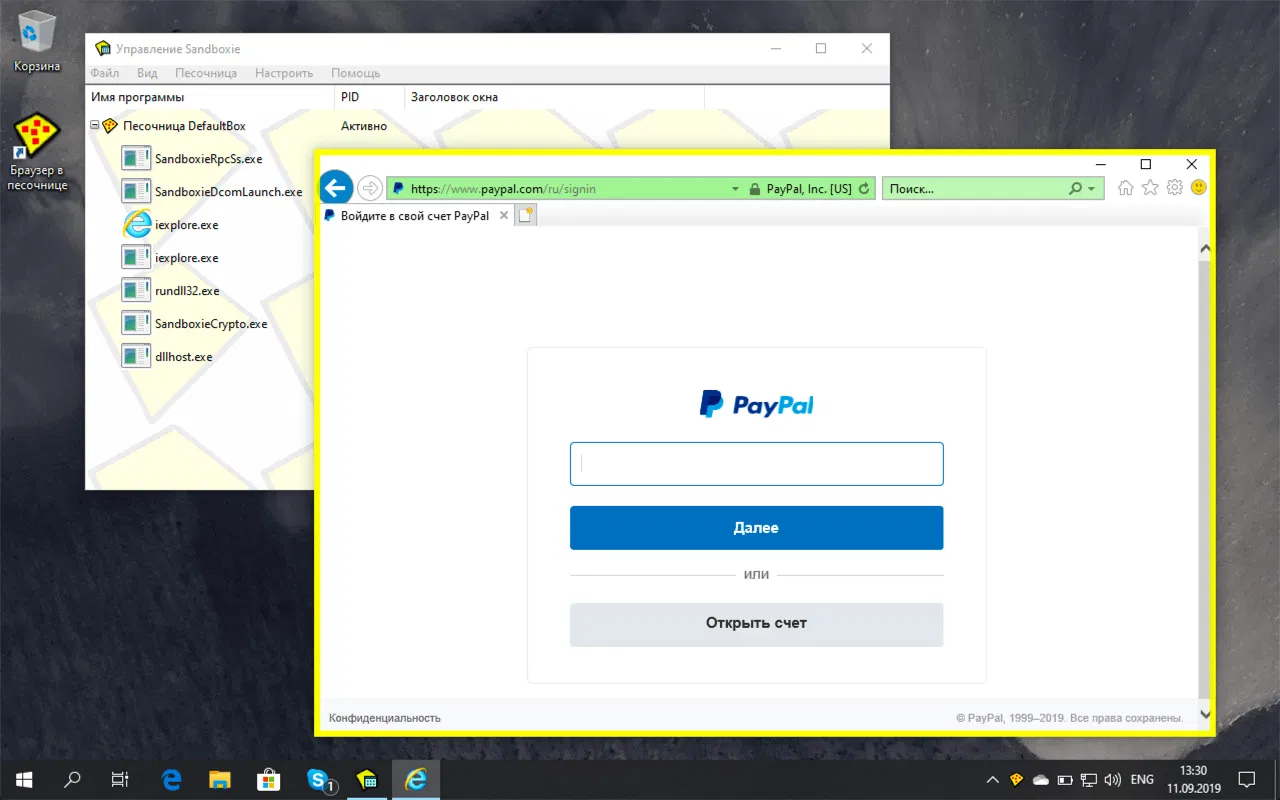Screen dimensions: 1280x800
Task: Click the ENG language indicator
Action: tap(1142, 780)
